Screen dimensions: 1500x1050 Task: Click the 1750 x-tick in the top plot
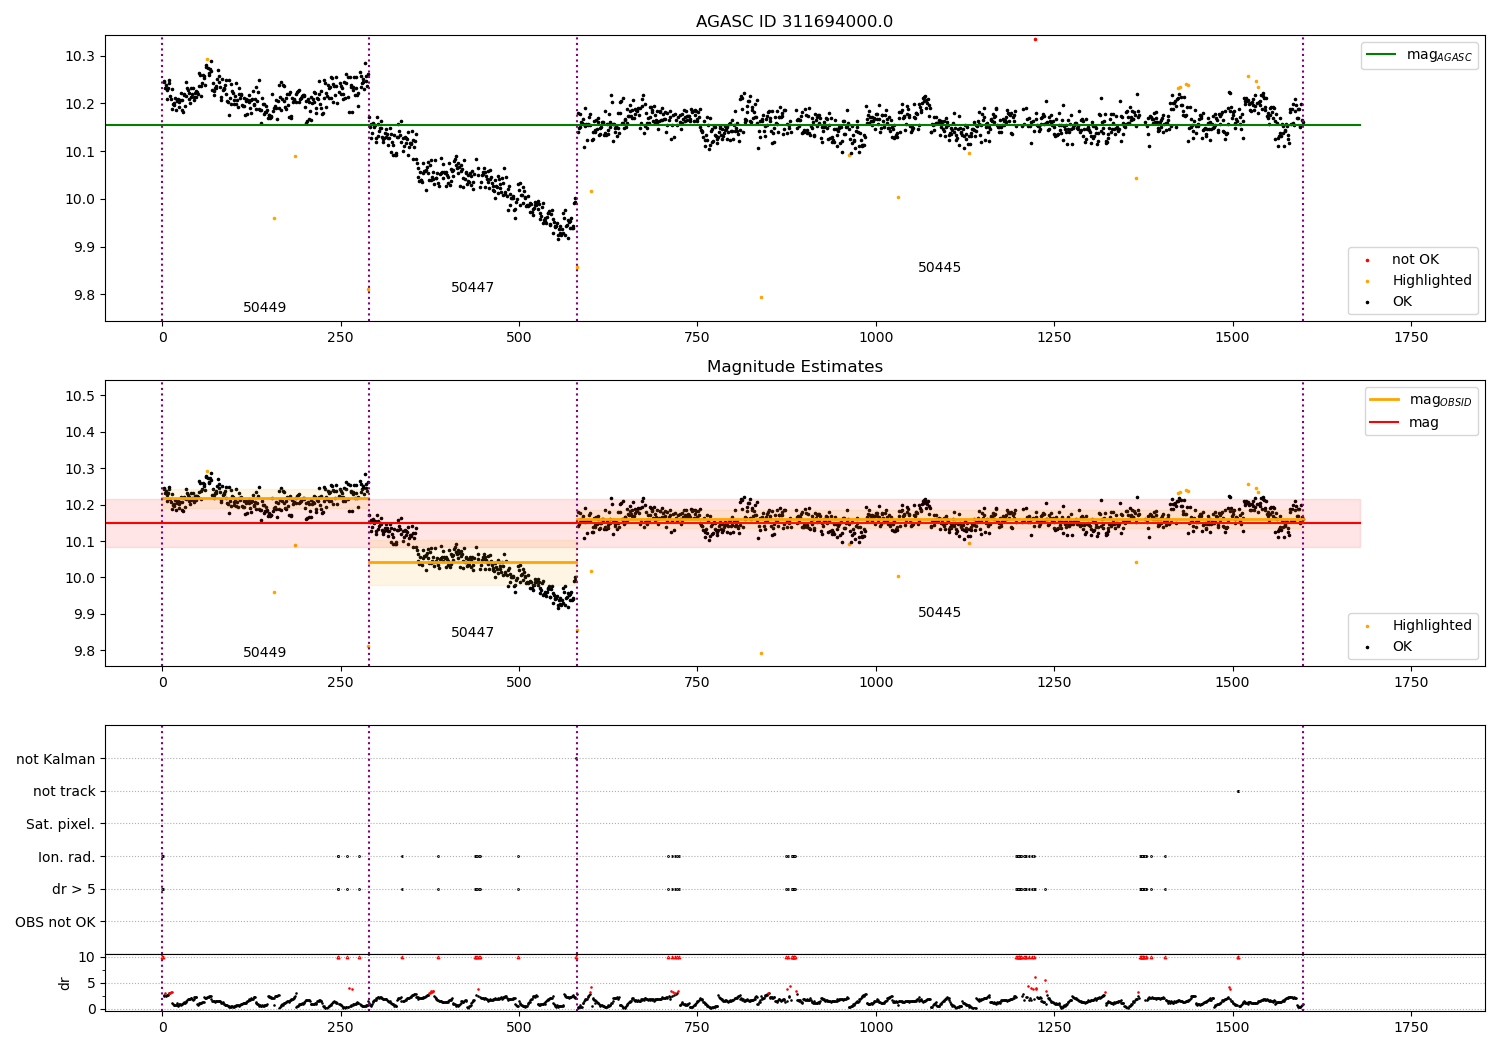tap(1411, 338)
